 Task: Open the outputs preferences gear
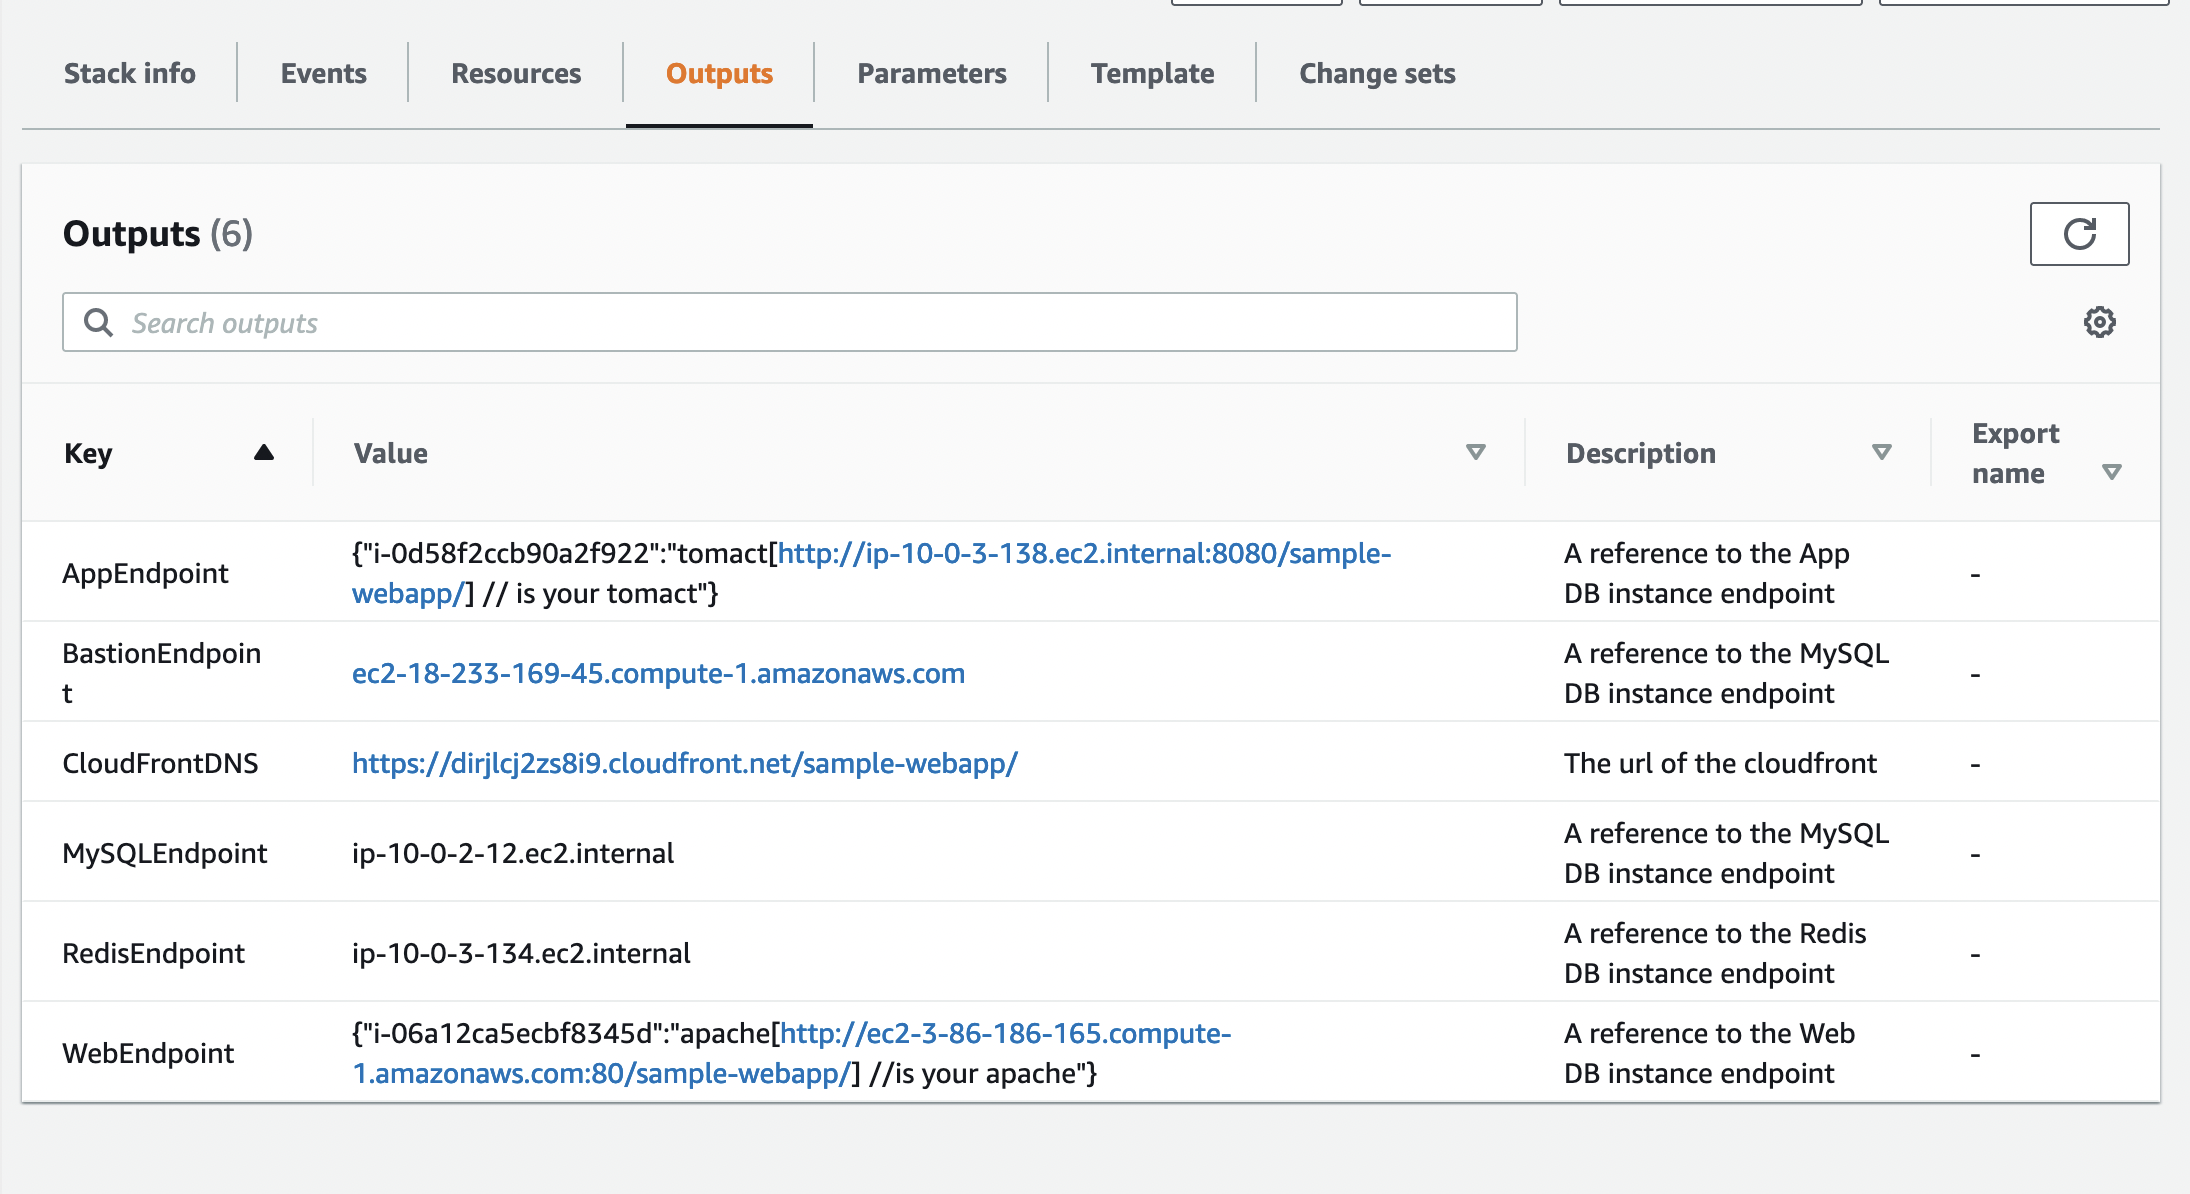2099,321
